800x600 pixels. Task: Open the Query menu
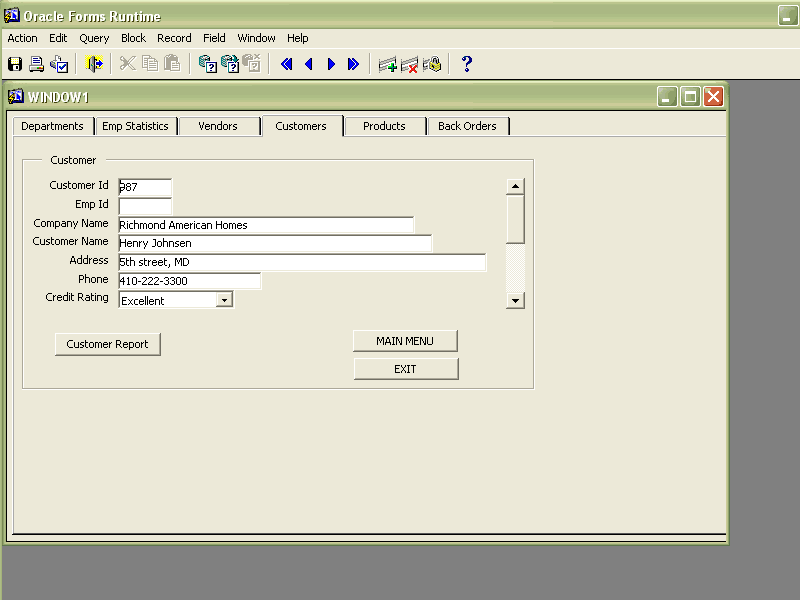(x=94, y=38)
